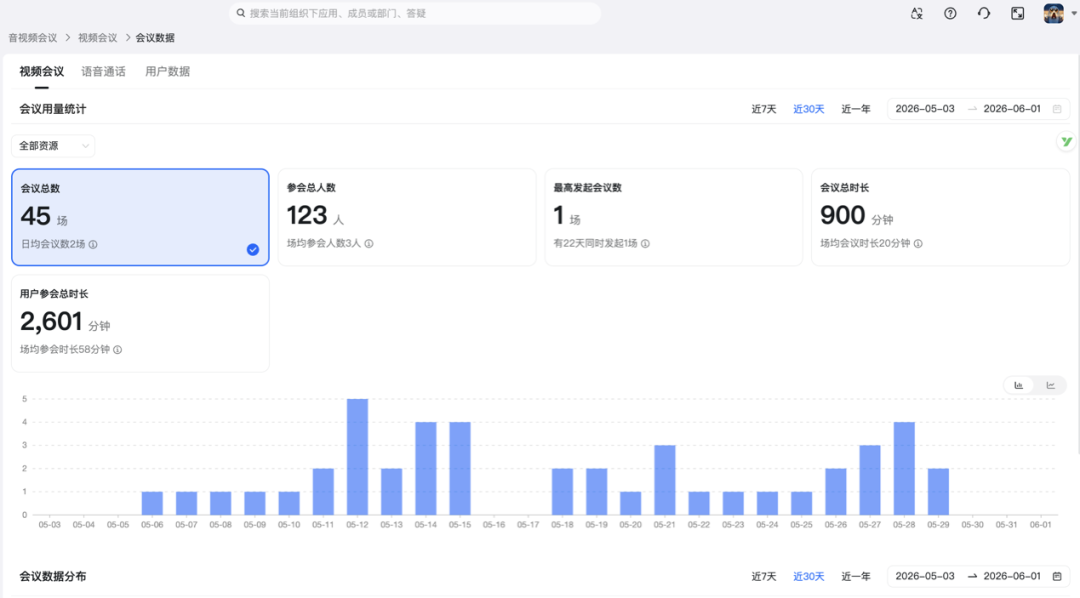Click the 会议用量统计 section heading
Screen dimensions: 1080x598
(53, 109)
